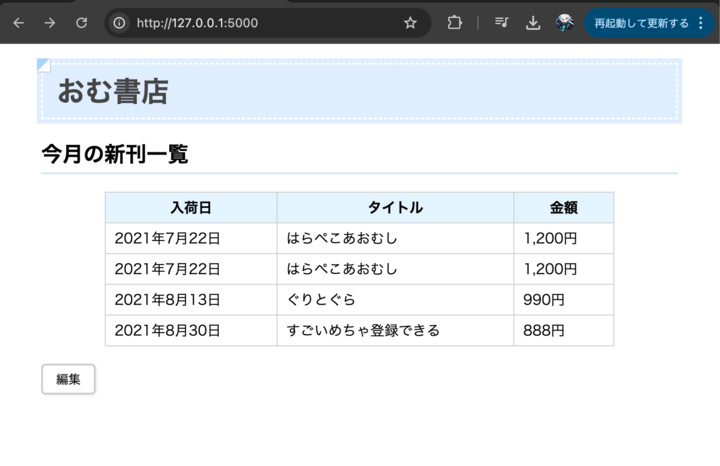
Task: Open the browser three-dot menu
Action: click(700, 23)
